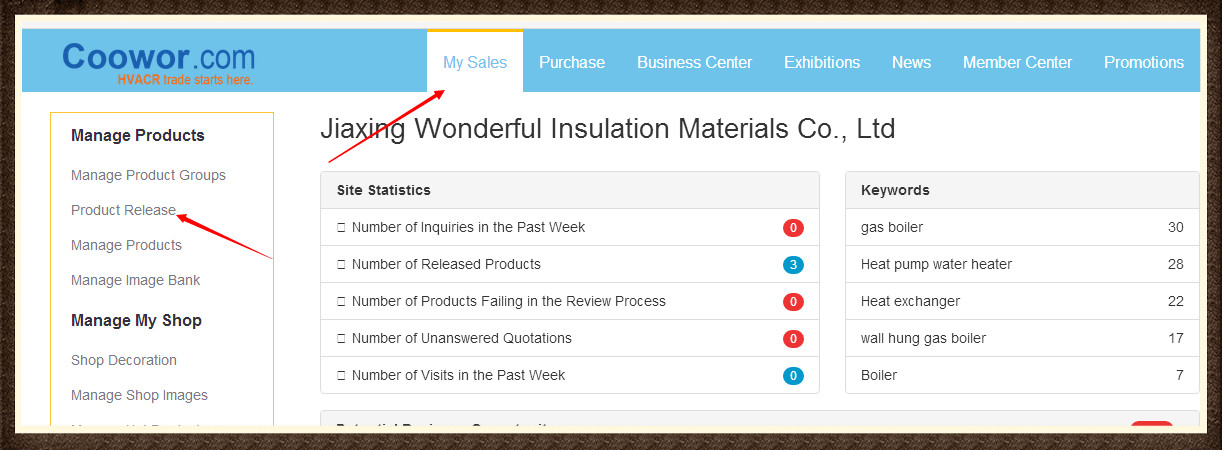Open the Member Center menu

click(1017, 62)
